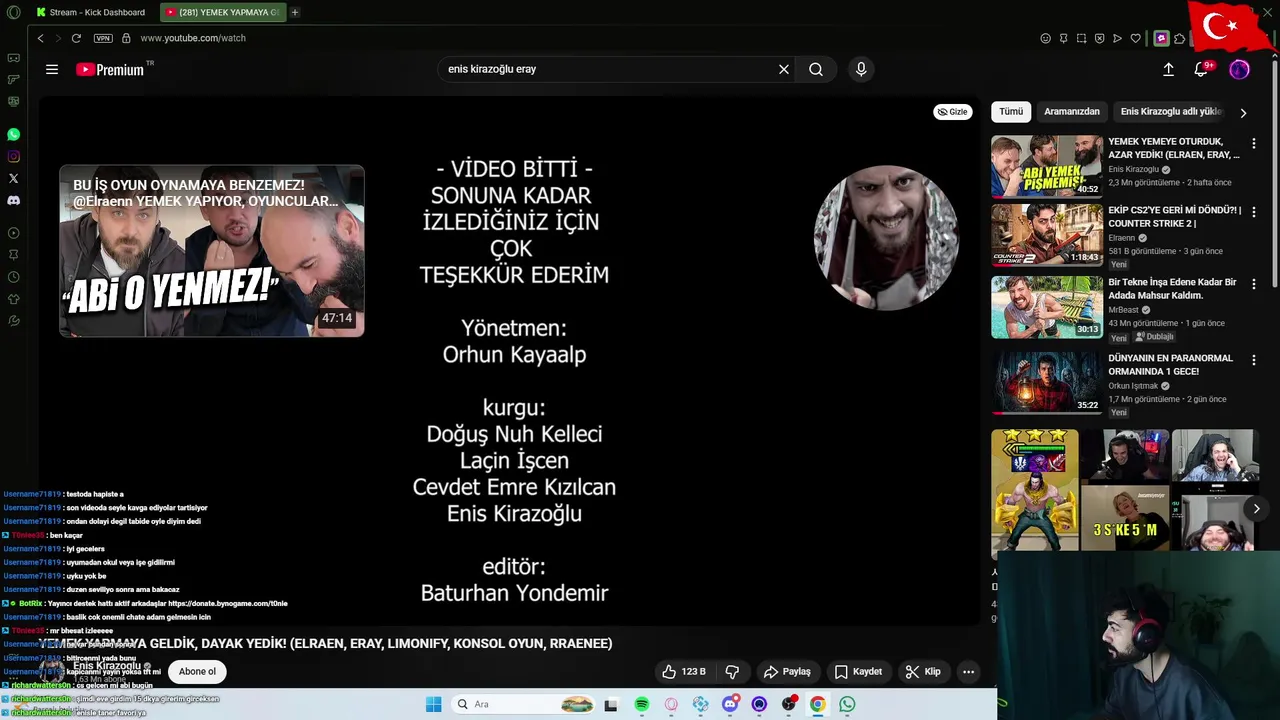Select the Aramanızdan filter chip
Screen dimensions: 1280x720
pyautogui.click(x=1072, y=112)
